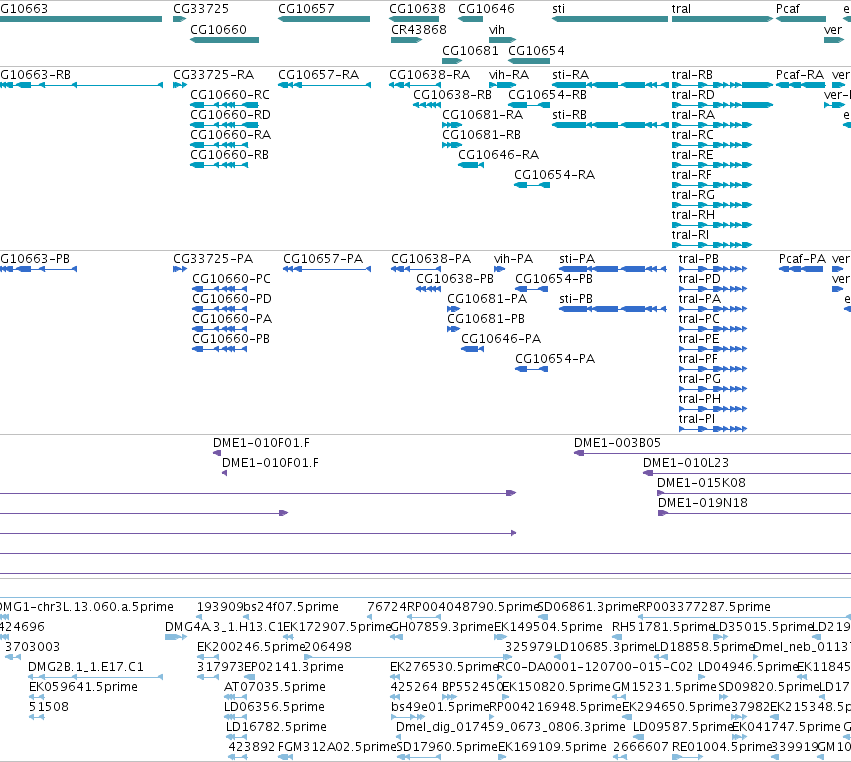This screenshot has height=762, width=851.
Task: Click protein tral-PI label
Action: (696, 418)
